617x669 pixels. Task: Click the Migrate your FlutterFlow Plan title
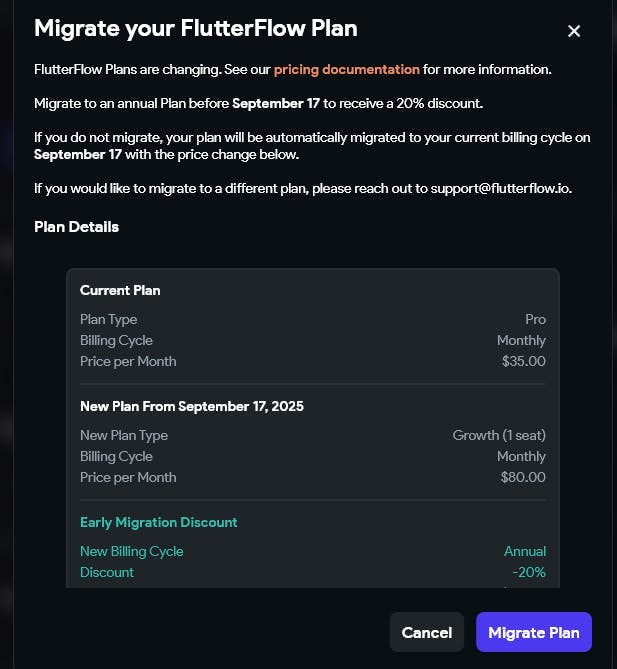195,28
